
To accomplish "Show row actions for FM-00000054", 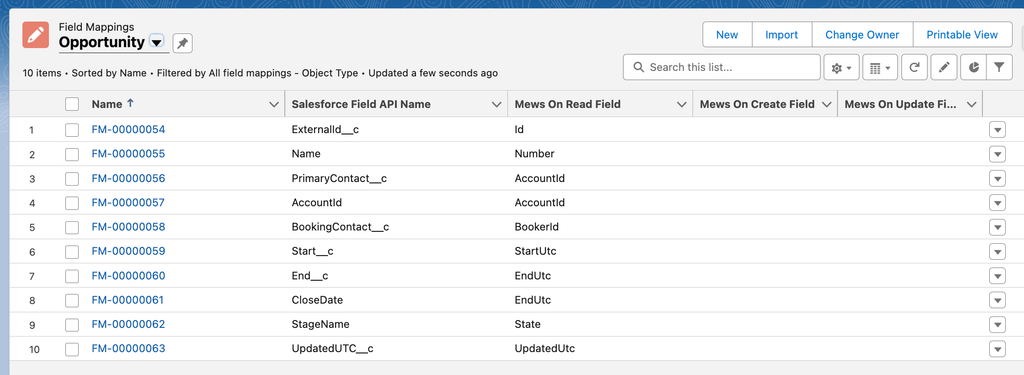I will [x=997, y=130].
